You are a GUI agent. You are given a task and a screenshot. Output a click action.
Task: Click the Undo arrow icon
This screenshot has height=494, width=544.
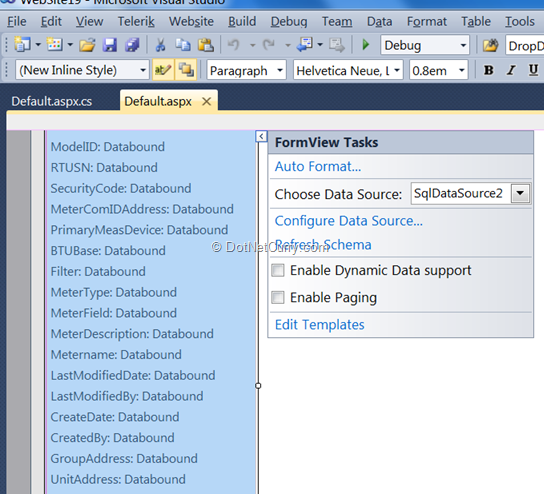[234, 45]
